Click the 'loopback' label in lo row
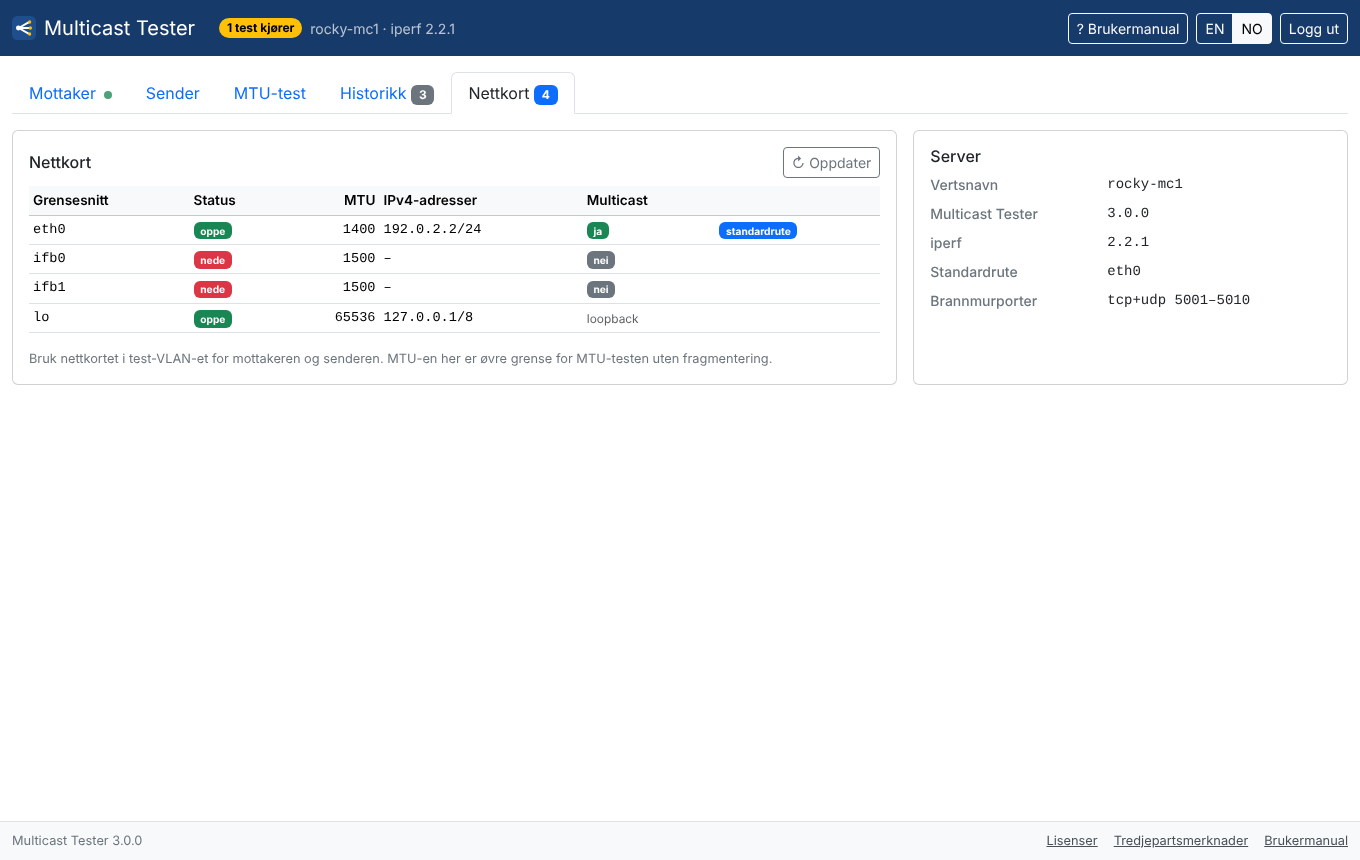Viewport: 1360px width, 860px height. (x=612, y=319)
